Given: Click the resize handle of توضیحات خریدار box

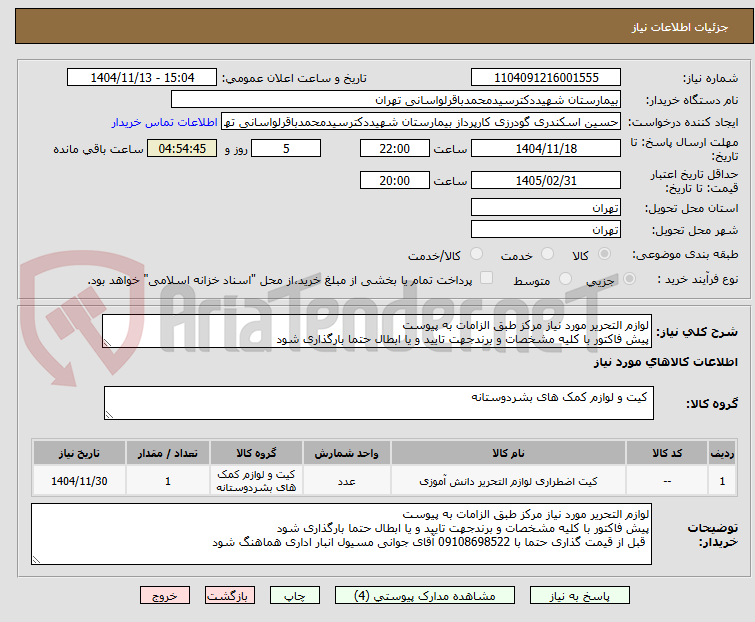Looking at the screenshot, I should (x=37, y=559).
